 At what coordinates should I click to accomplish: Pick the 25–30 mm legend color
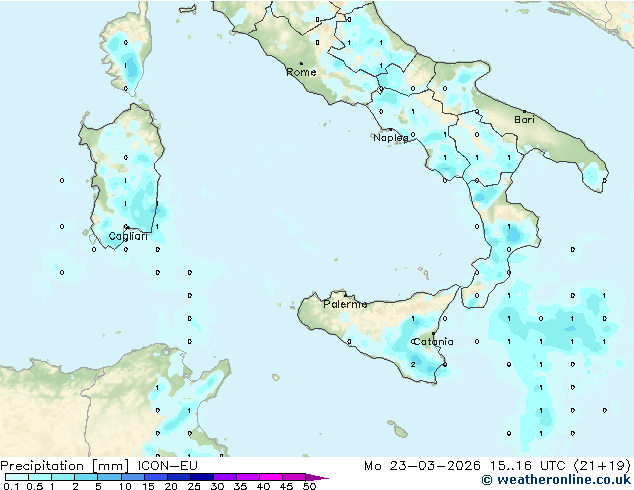(201, 477)
